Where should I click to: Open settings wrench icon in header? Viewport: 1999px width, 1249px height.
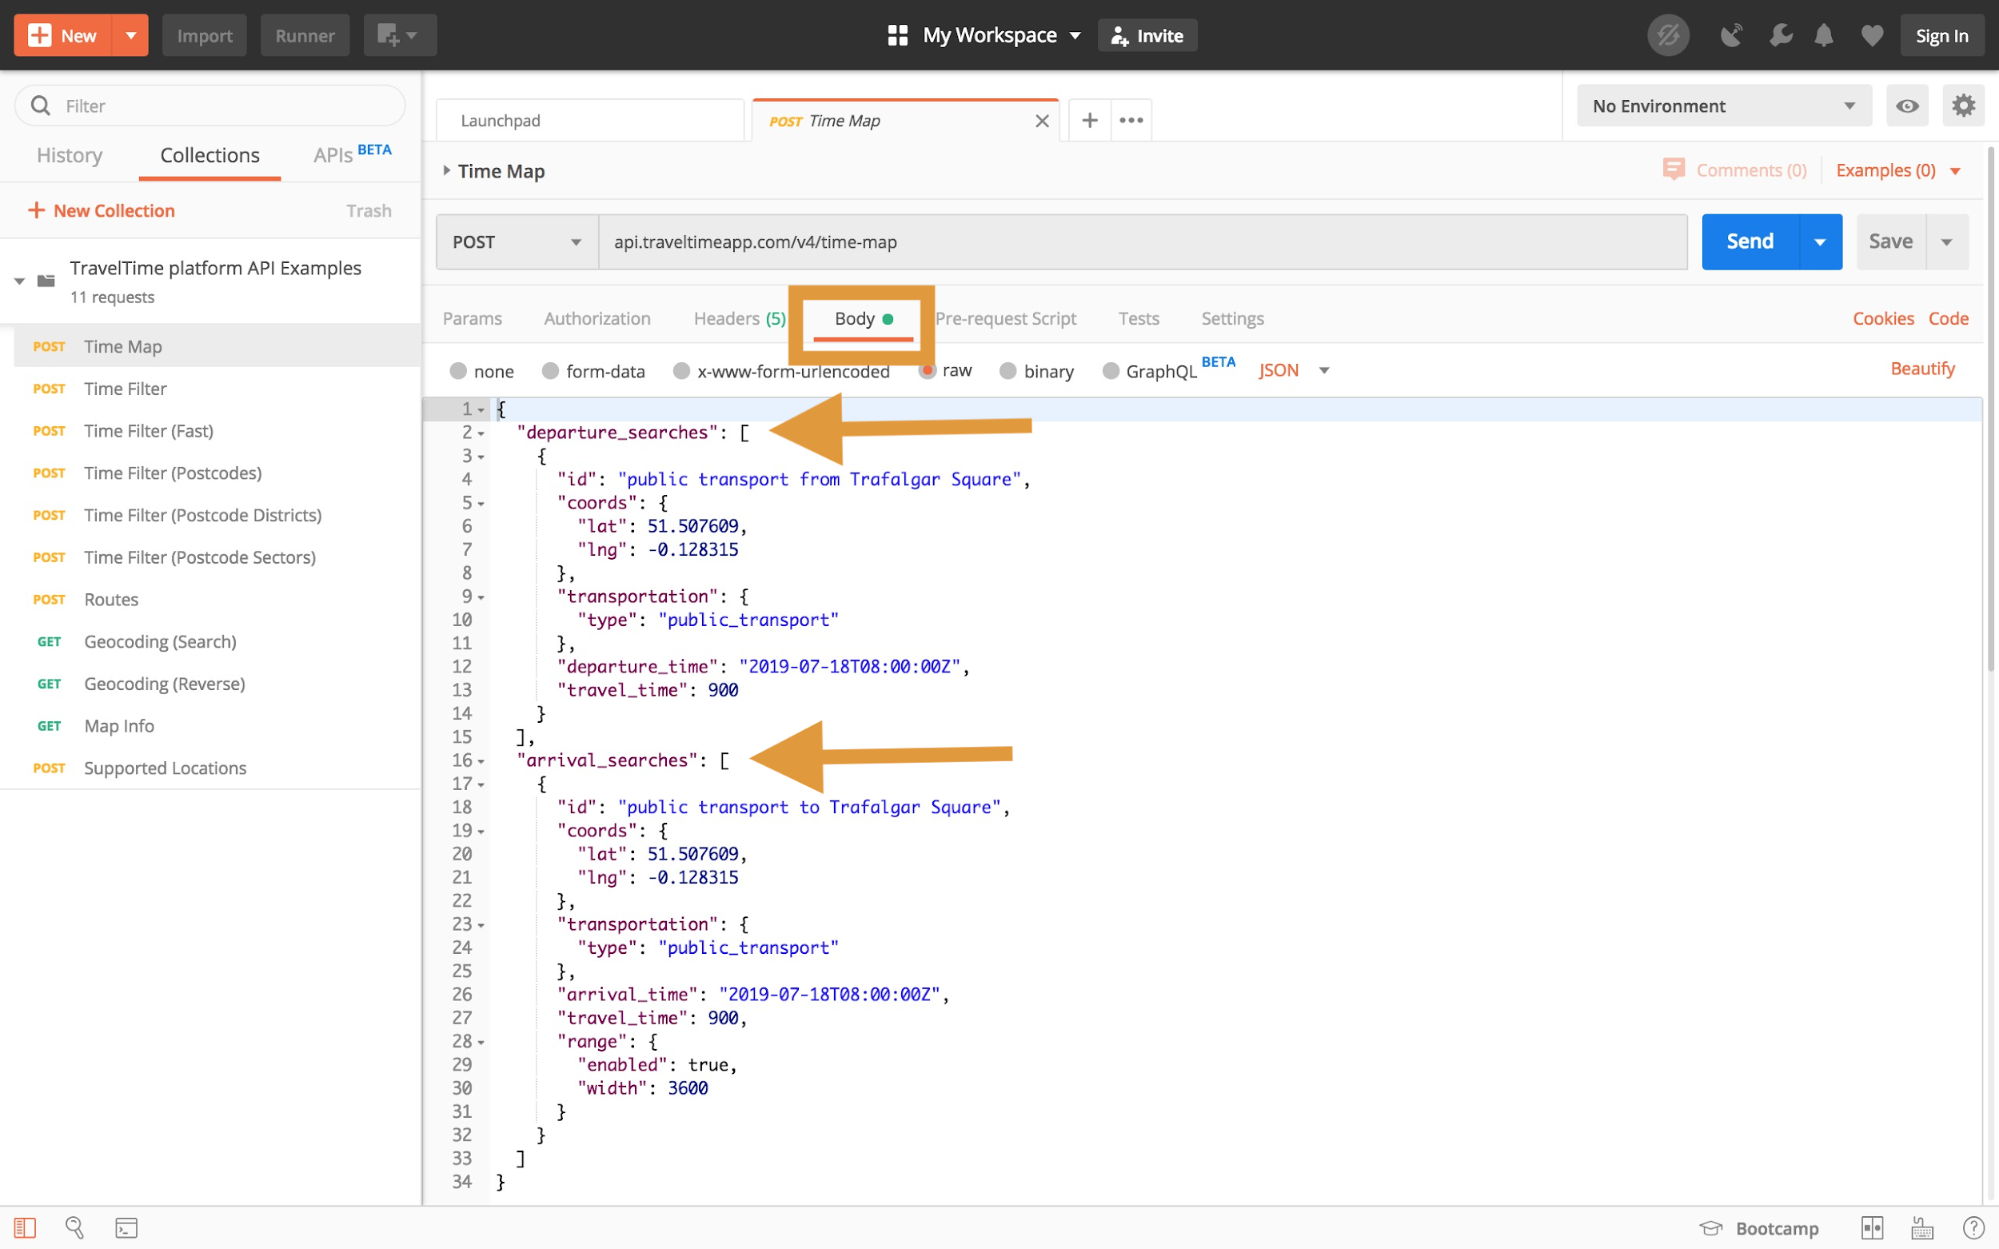click(1779, 35)
